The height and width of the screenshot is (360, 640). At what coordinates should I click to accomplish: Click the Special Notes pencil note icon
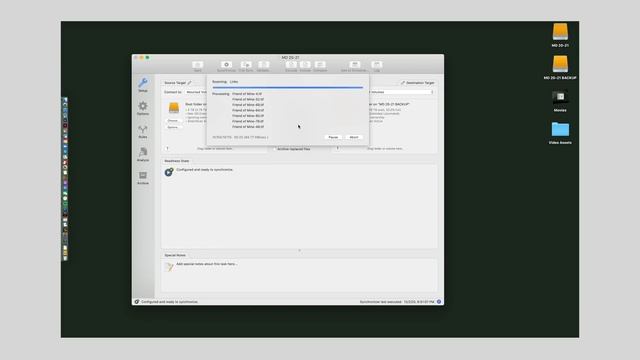point(169,267)
